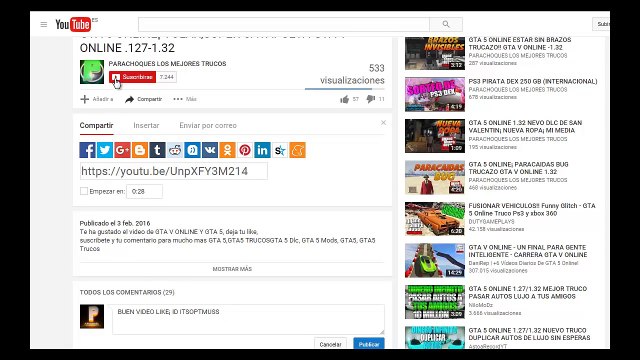640x360 pixels.
Task: Open the YouTube hamburger guide menu
Action: [x=44, y=24]
